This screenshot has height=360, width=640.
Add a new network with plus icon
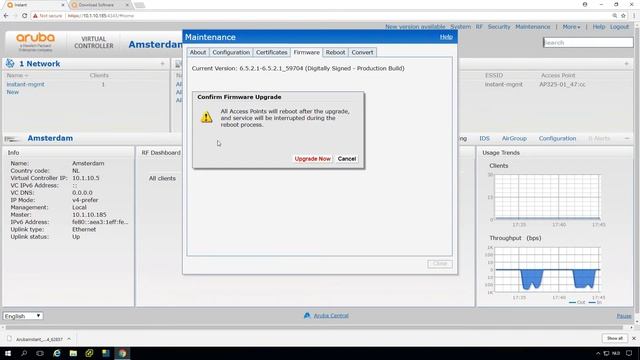[x=162, y=64]
